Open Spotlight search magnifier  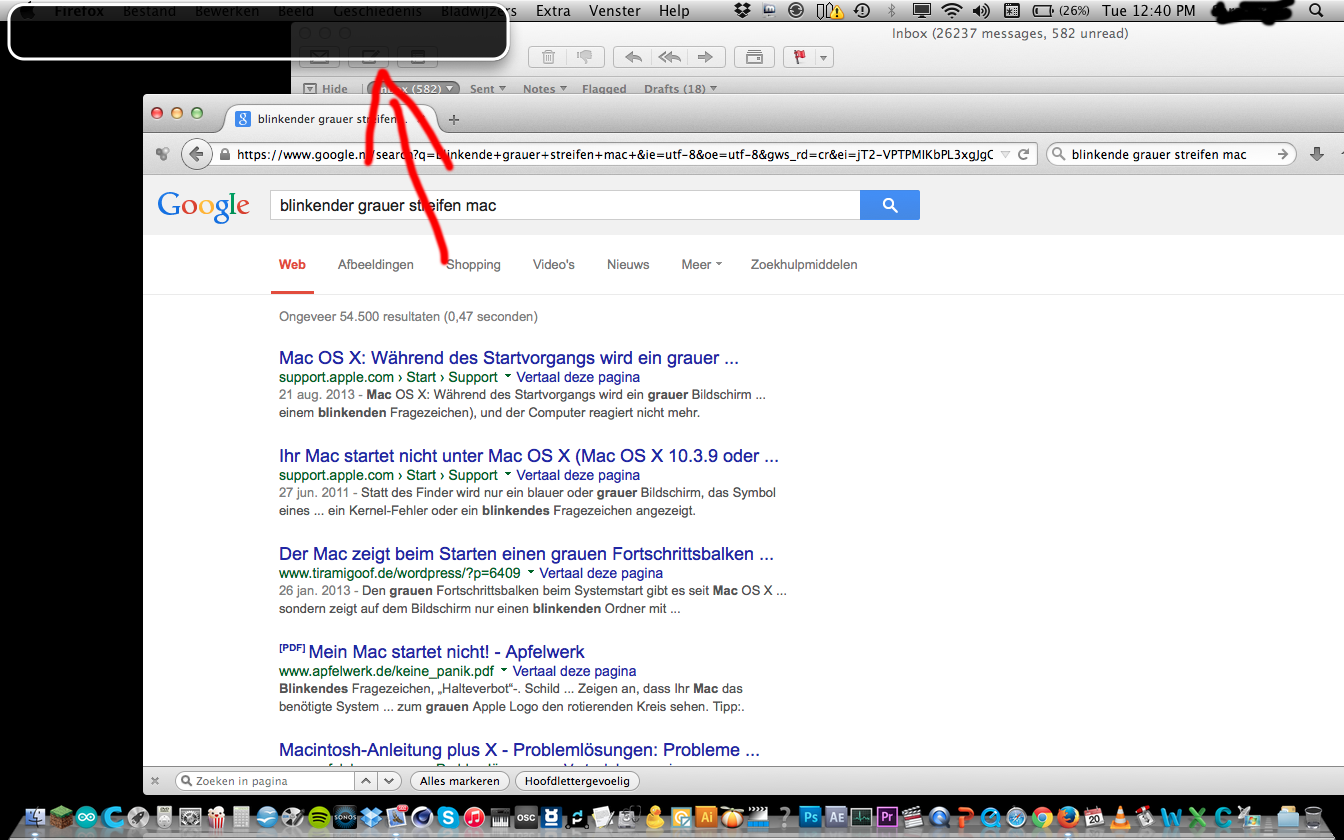coord(1315,11)
